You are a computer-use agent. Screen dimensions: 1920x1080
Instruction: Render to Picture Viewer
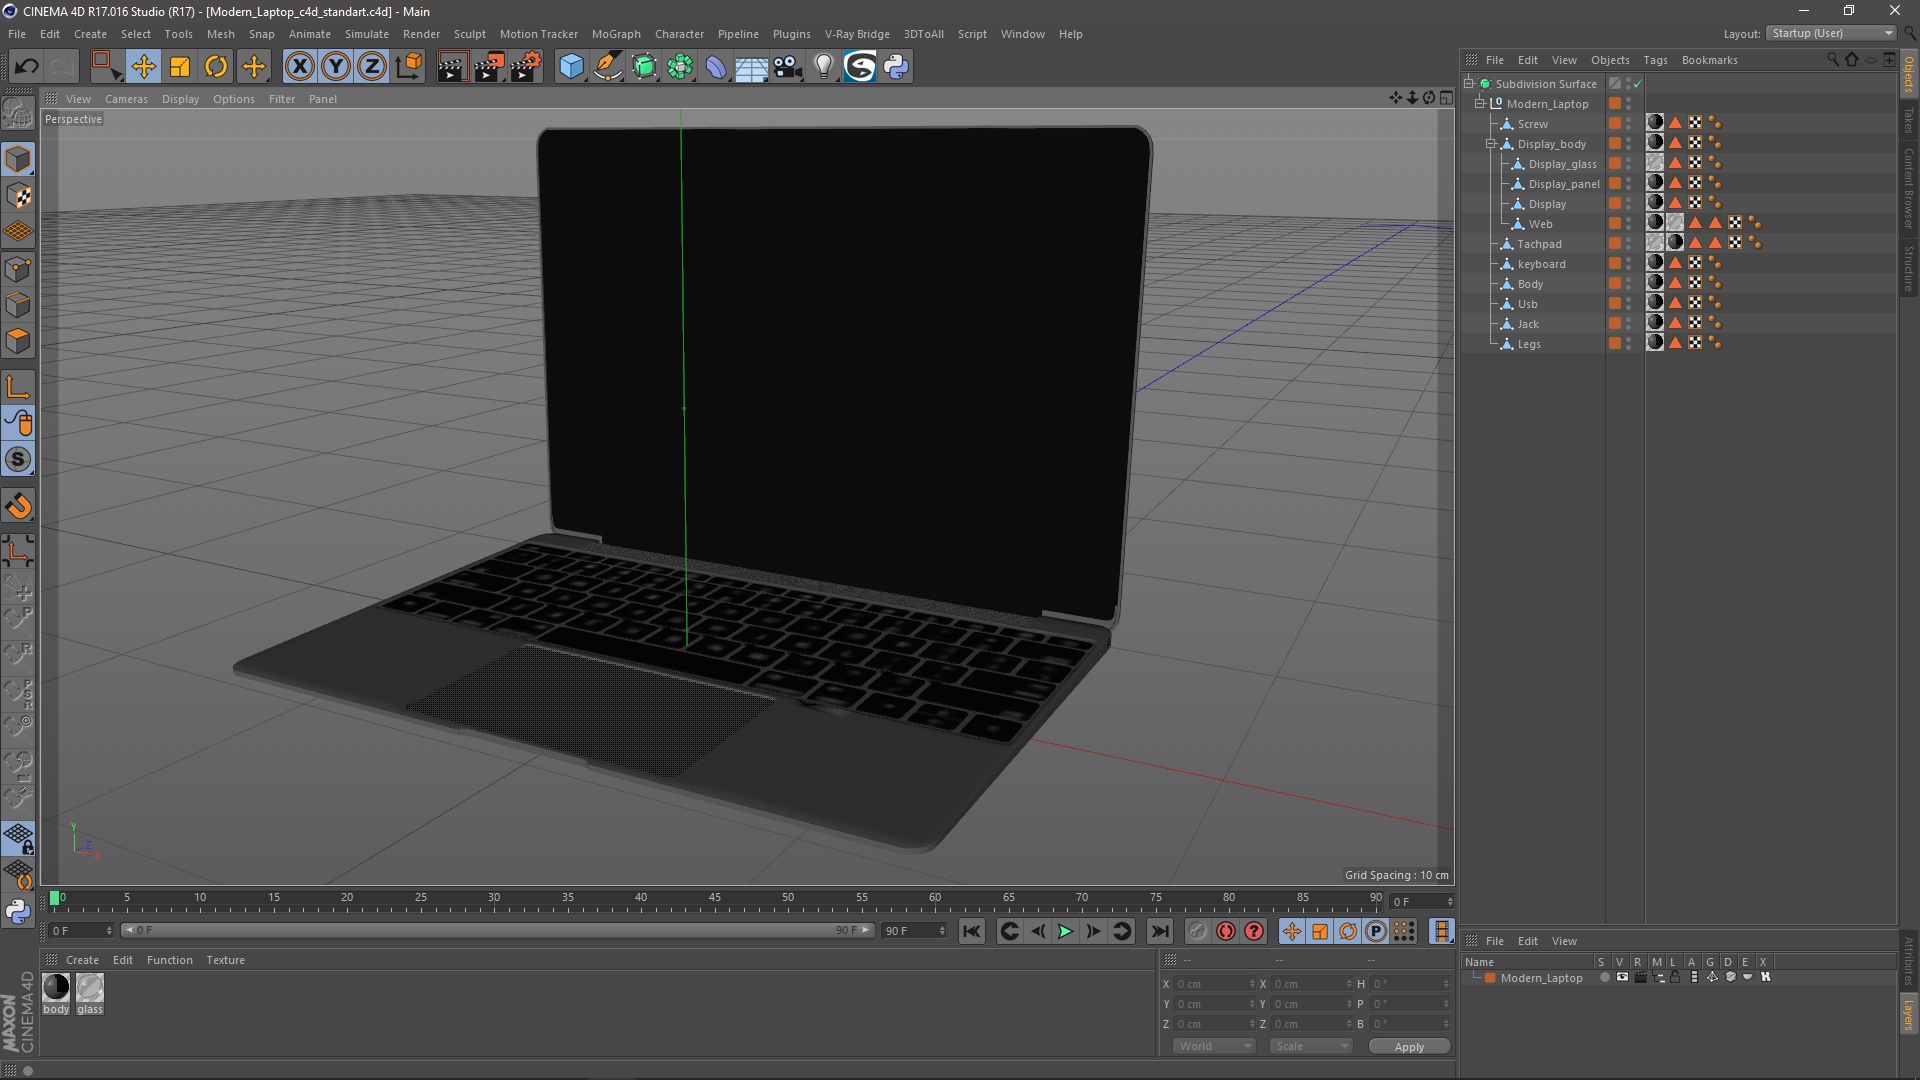click(x=489, y=67)
